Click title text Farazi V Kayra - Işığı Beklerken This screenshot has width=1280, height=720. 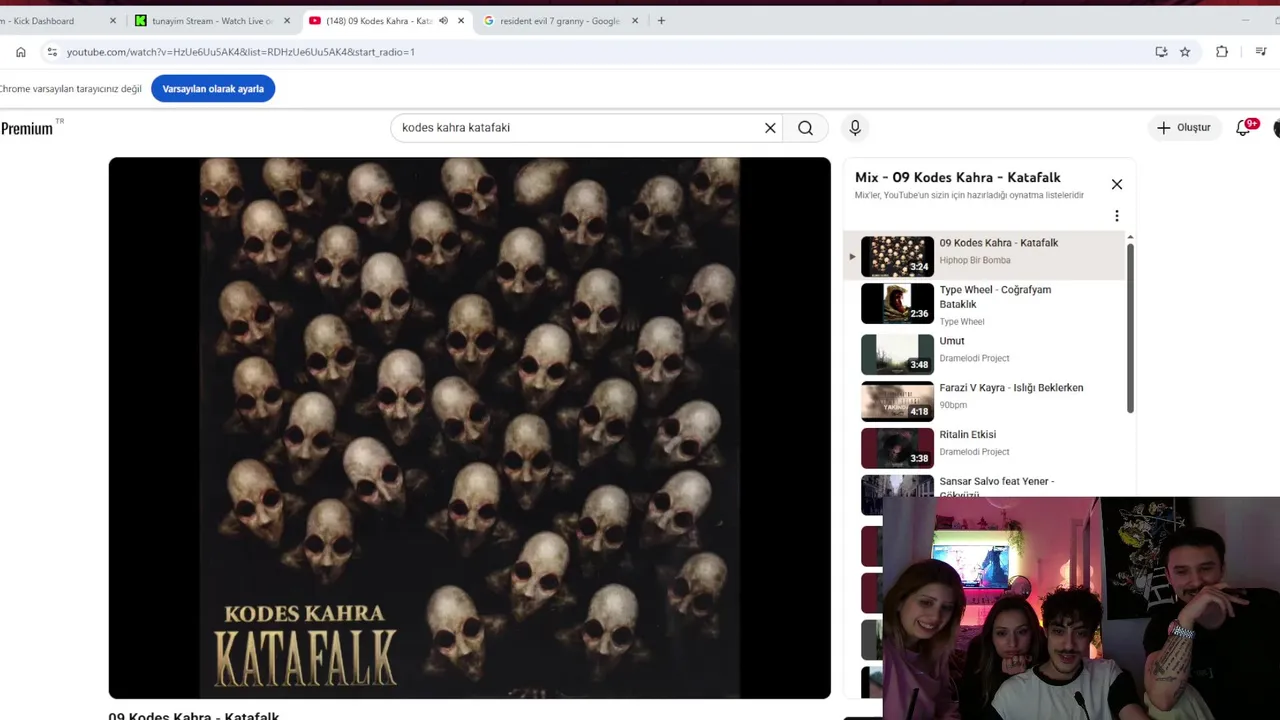pos(1011,388)
